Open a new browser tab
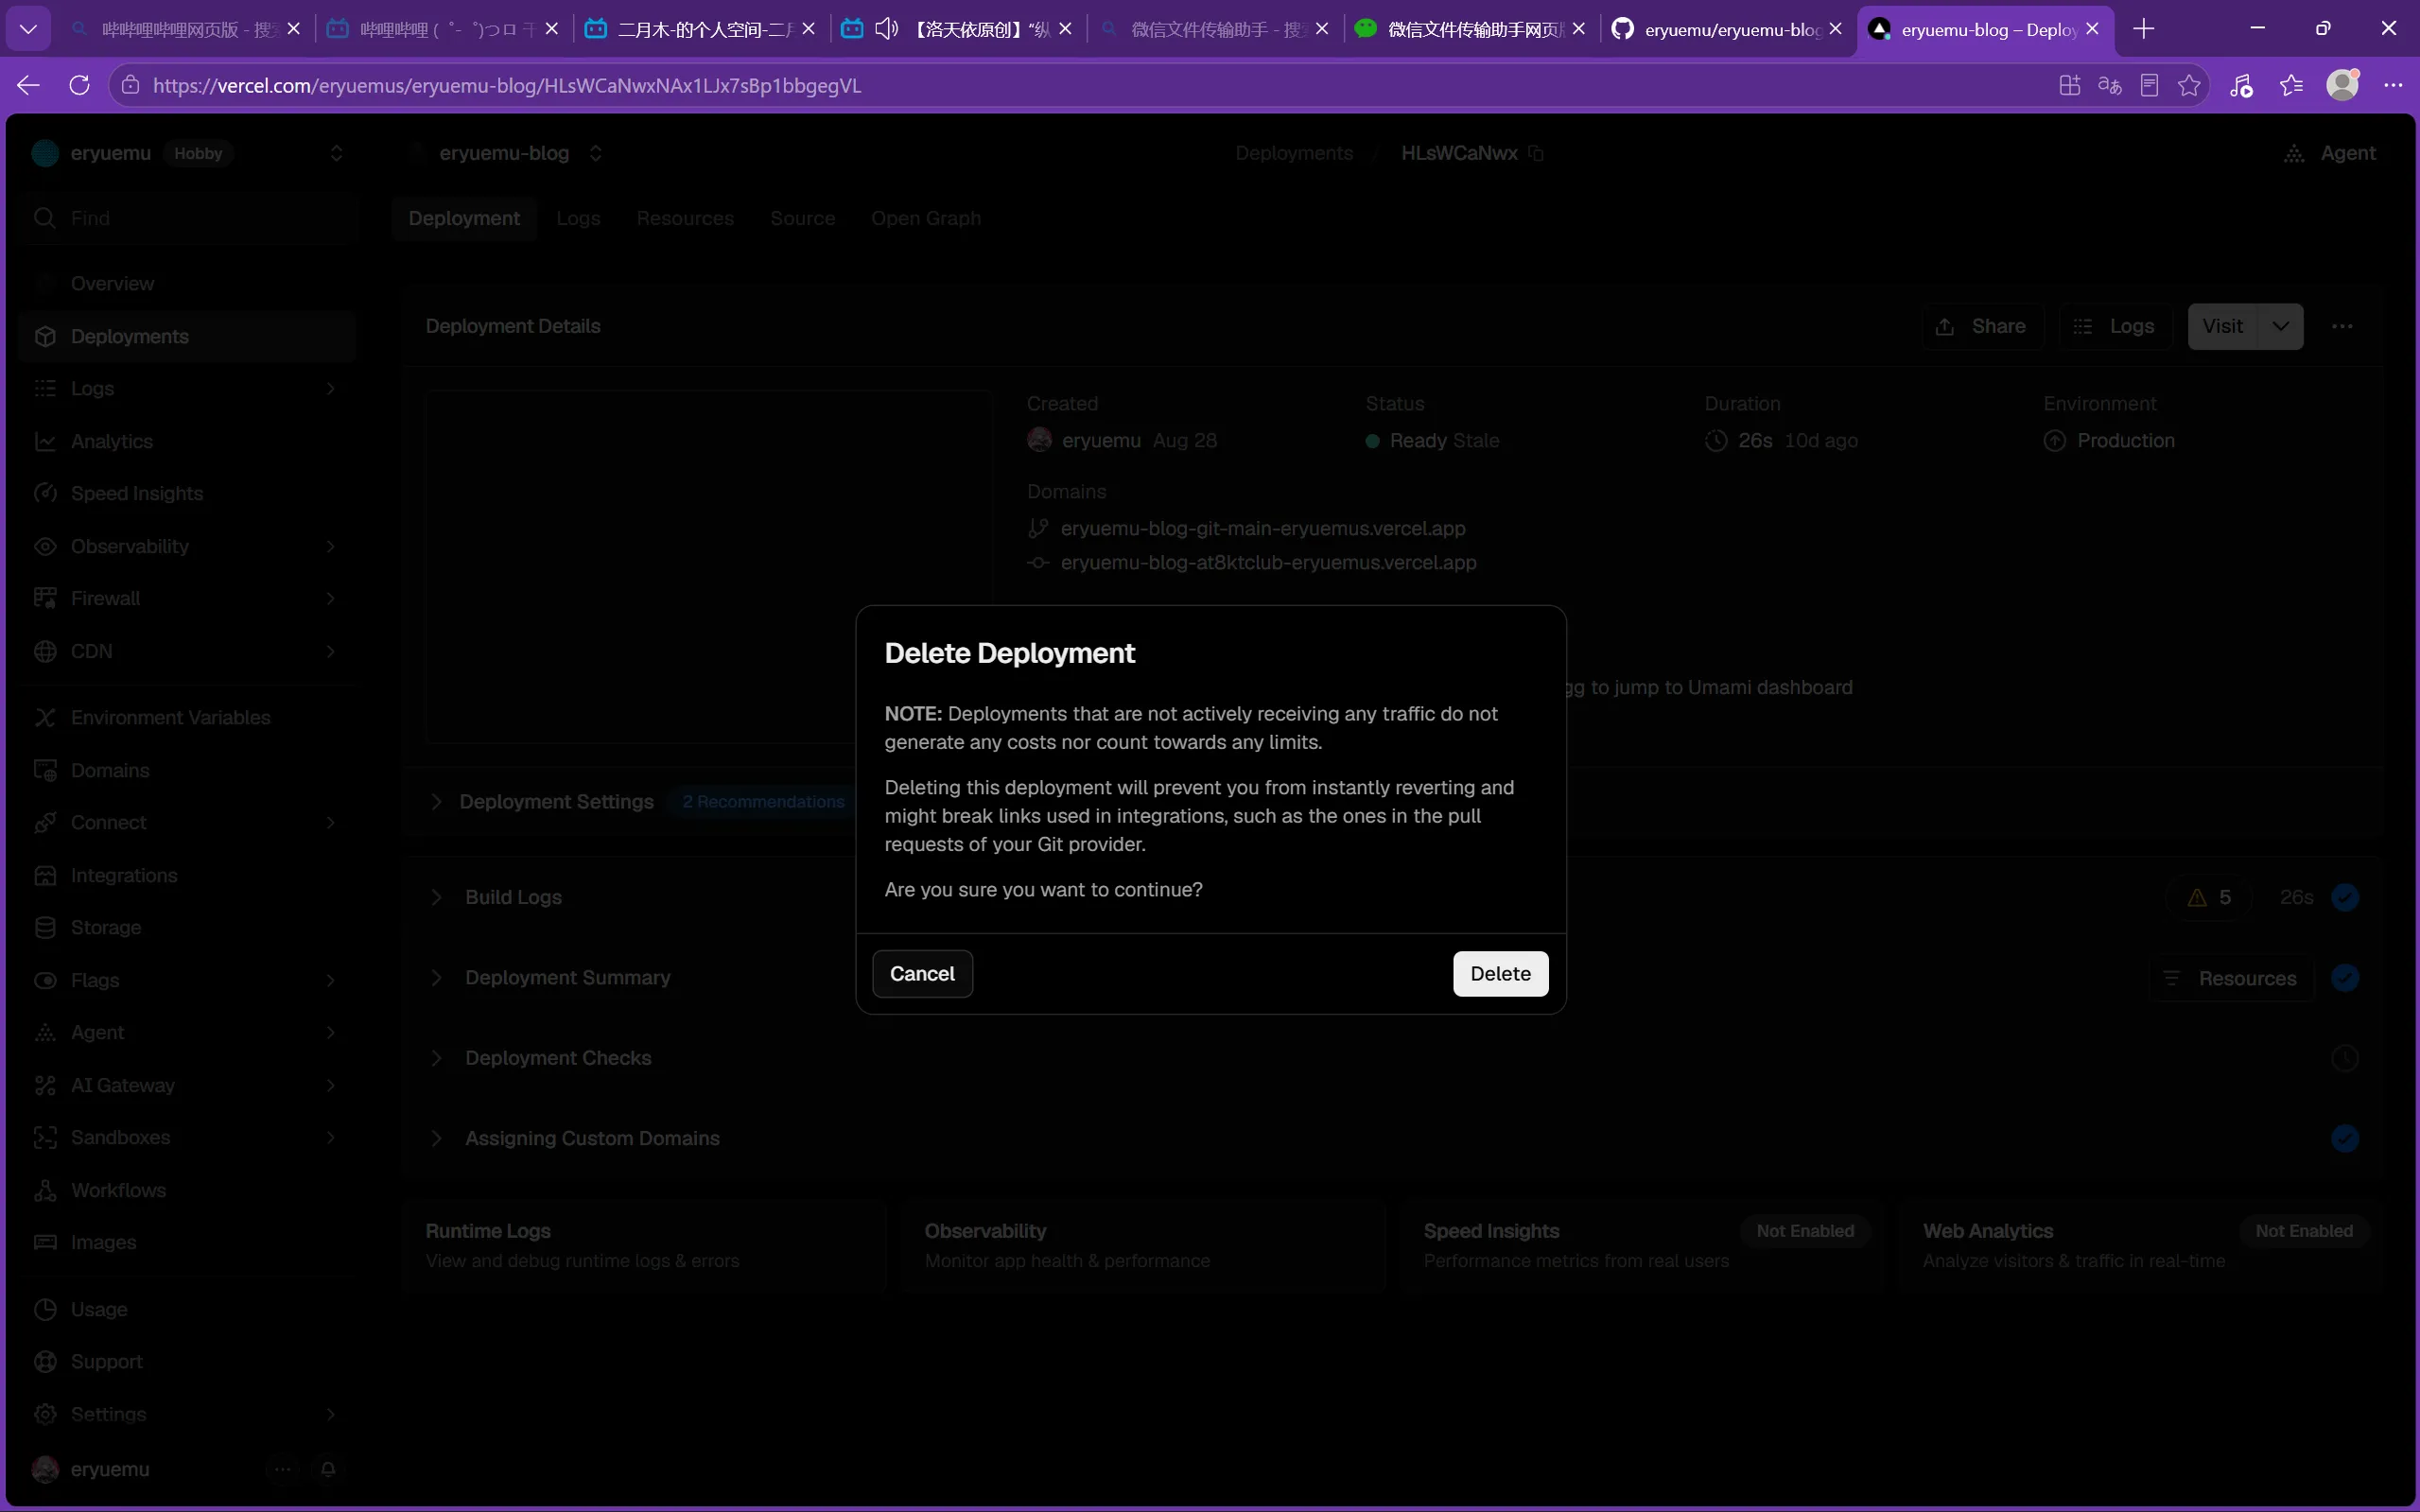Image resolution: width=2420 pixels, height=1512 pixels. (x=2143, y=29)
